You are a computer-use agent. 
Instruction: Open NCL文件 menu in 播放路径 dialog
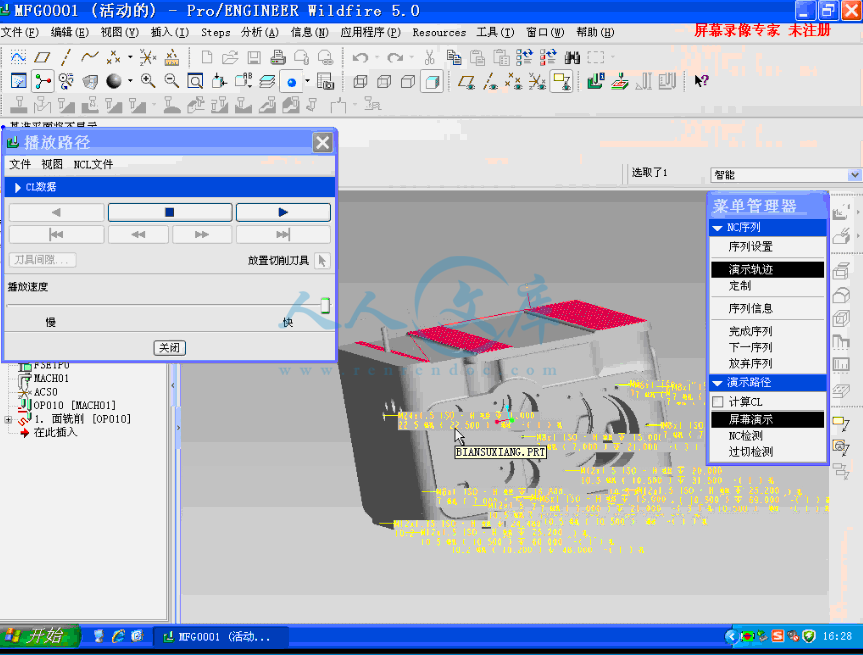coord(93,164)
